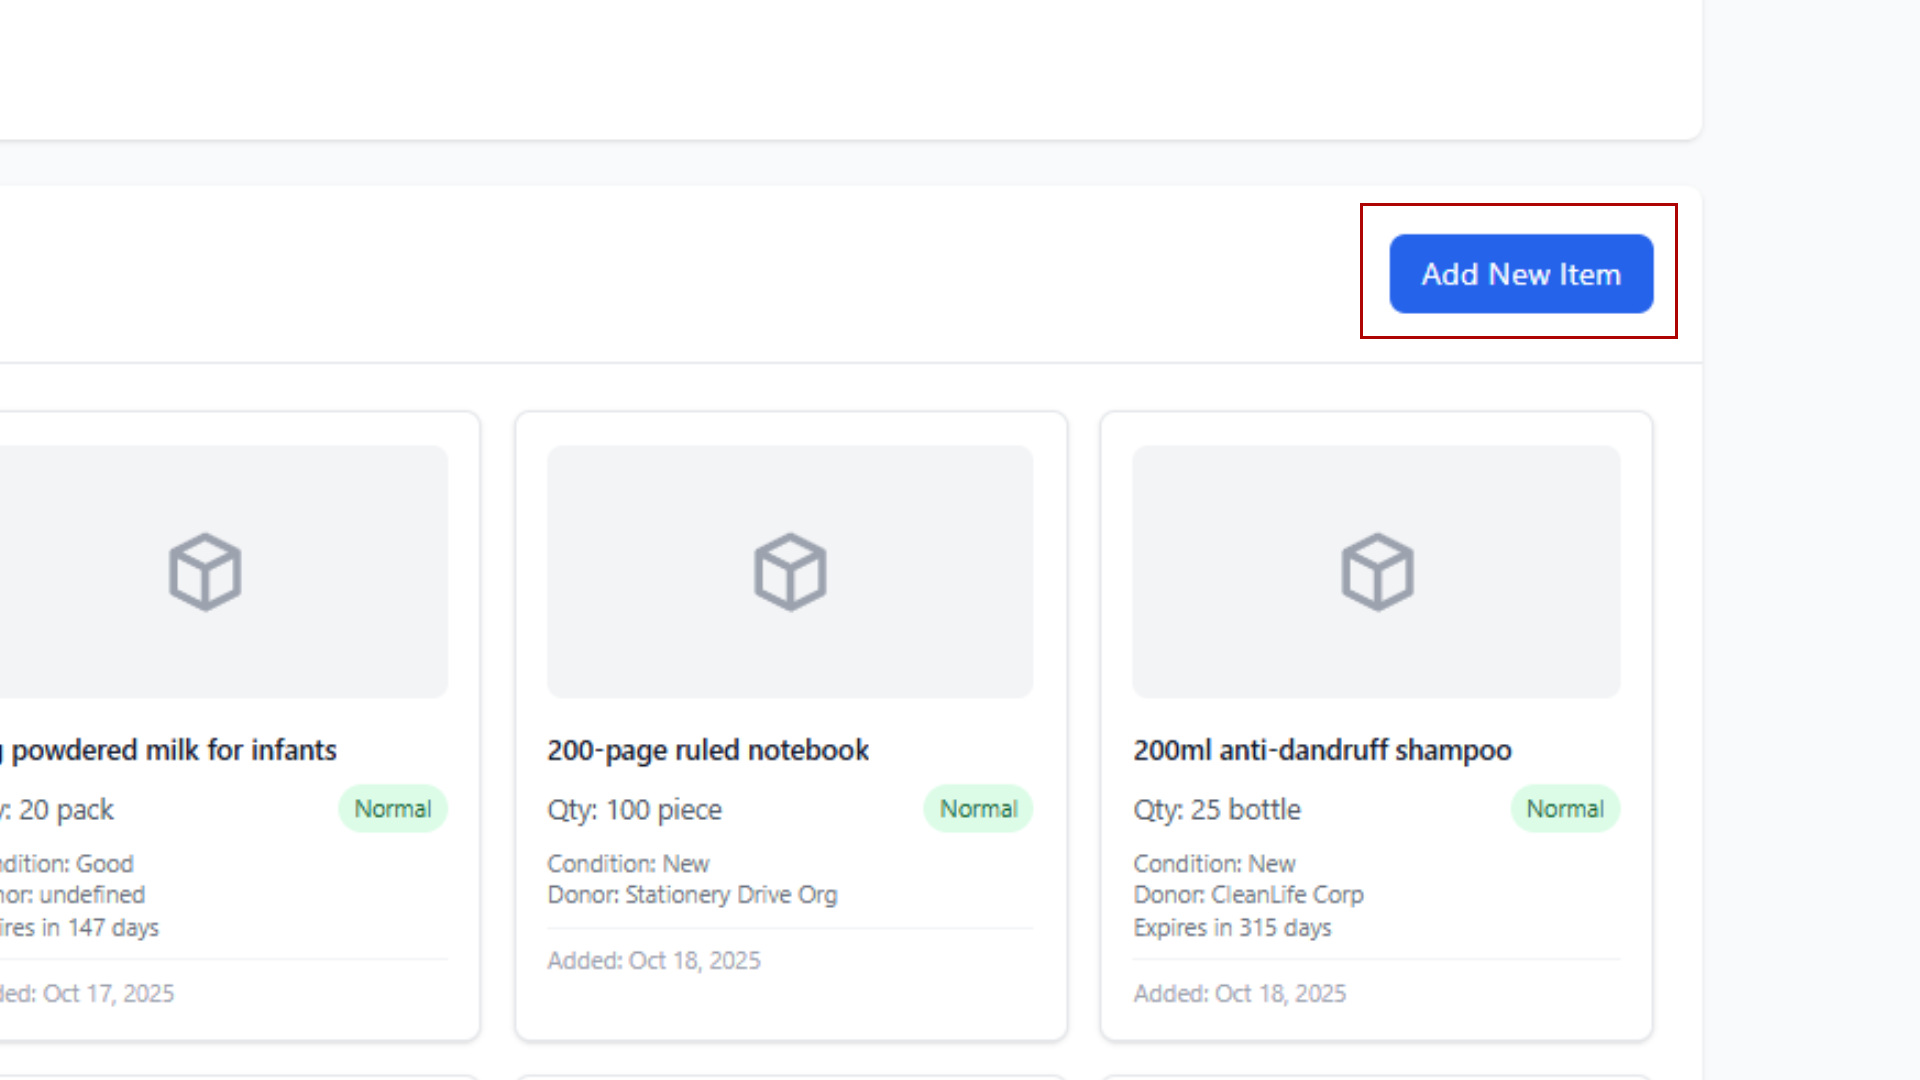Open the 200ml anti-dandruff shampoo title

pyautogui.click(x=1321, y=750)
